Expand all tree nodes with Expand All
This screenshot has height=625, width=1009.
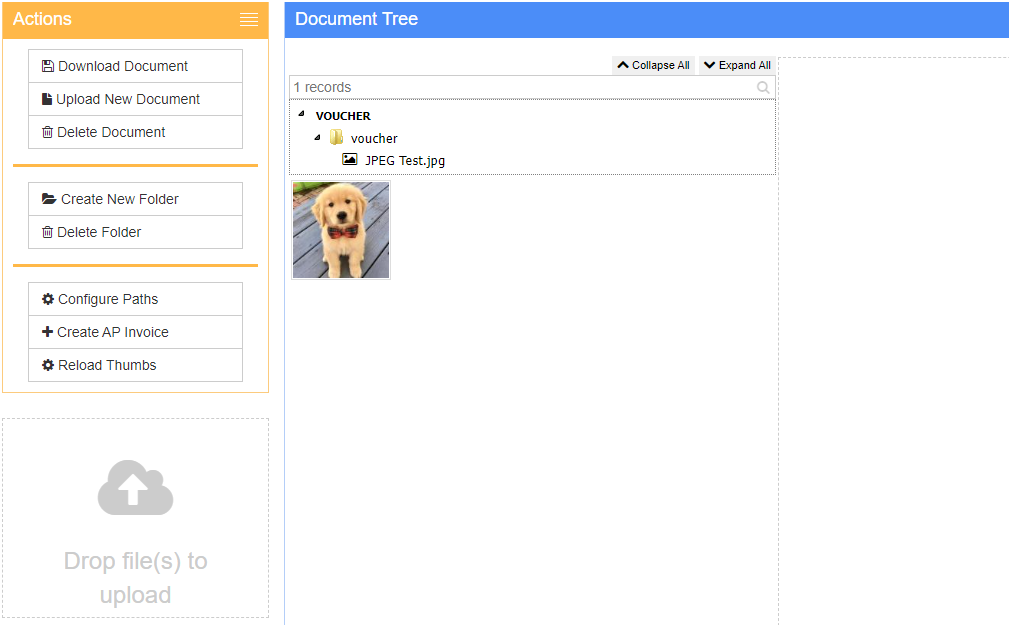coord(737,65)
